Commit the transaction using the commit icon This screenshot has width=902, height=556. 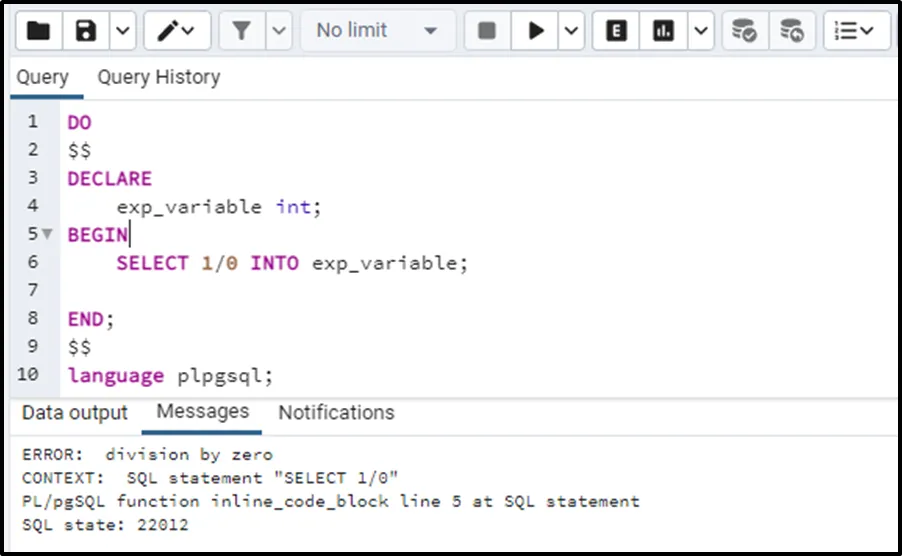[744, 31]
